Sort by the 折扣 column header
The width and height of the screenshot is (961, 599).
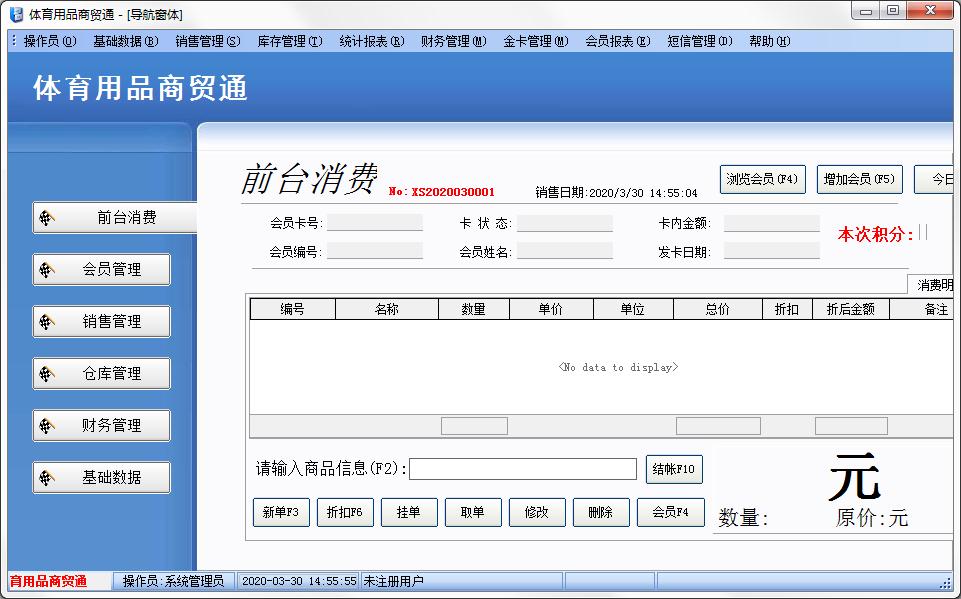[787, 310]
